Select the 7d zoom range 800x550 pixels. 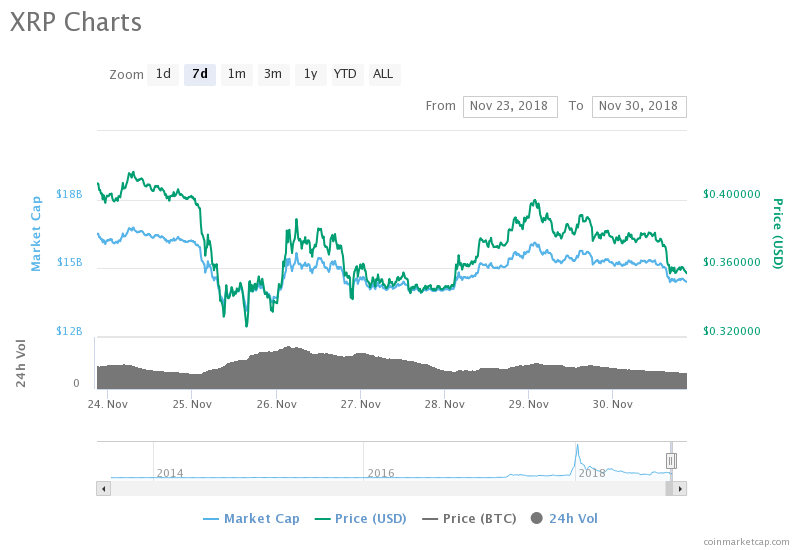(x=200, y=74)
